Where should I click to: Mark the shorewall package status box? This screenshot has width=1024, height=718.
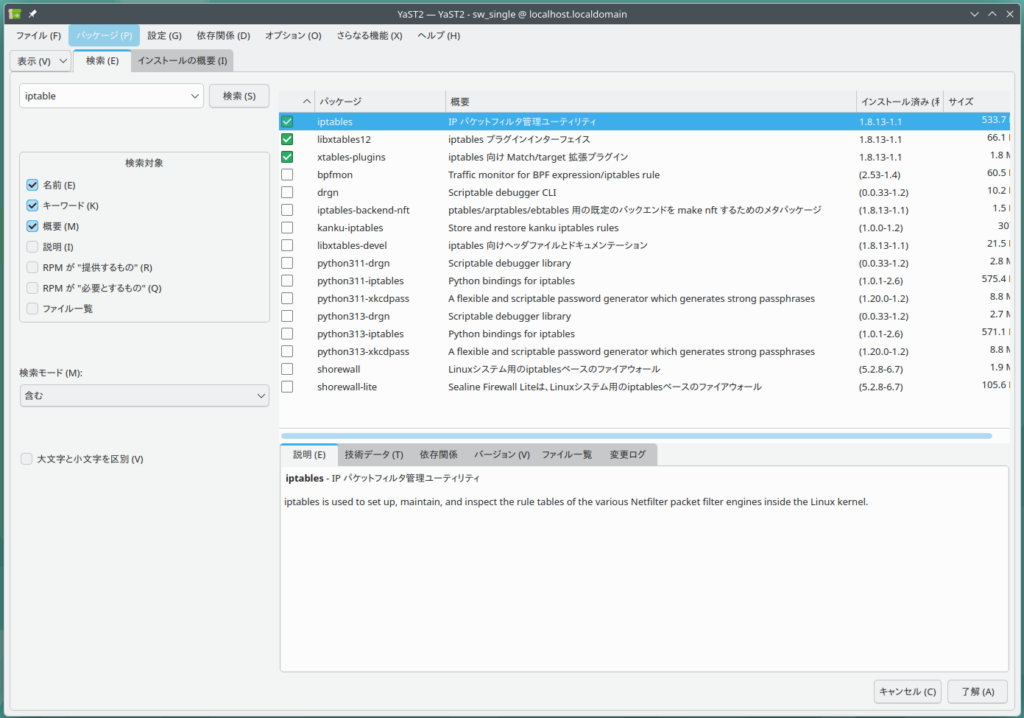(287, 368)
